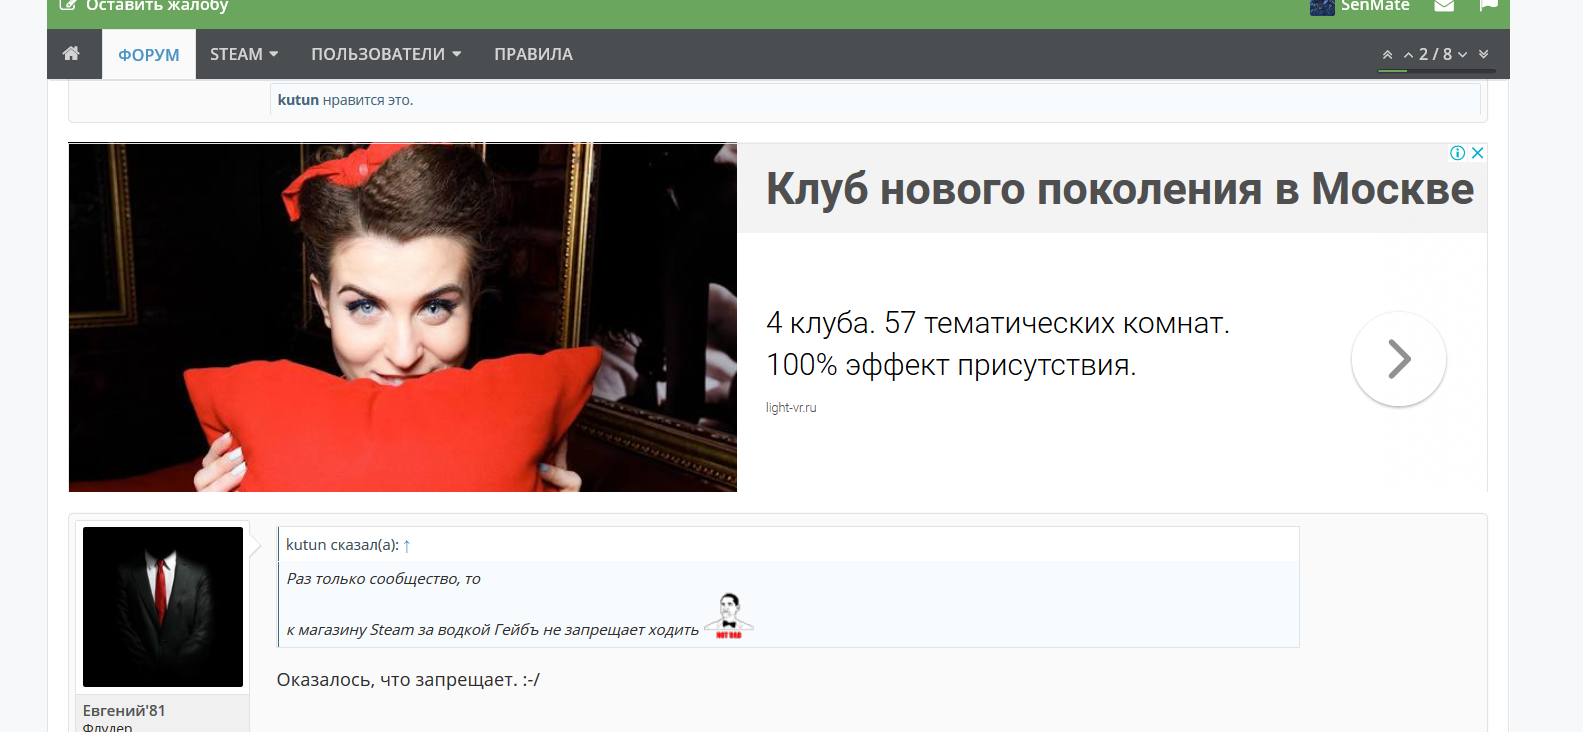The height and width of the screenshot is (732, 1583).
Task: Click the SenMate user avatar
Action: coord(1322,7)
